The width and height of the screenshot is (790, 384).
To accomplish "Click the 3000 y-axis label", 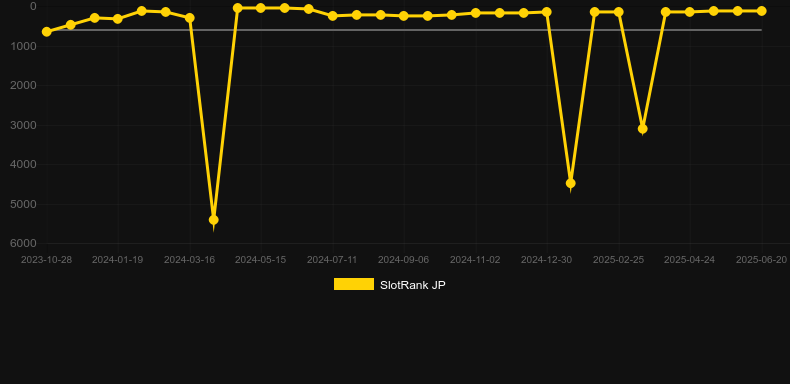I will click(24, 125).
